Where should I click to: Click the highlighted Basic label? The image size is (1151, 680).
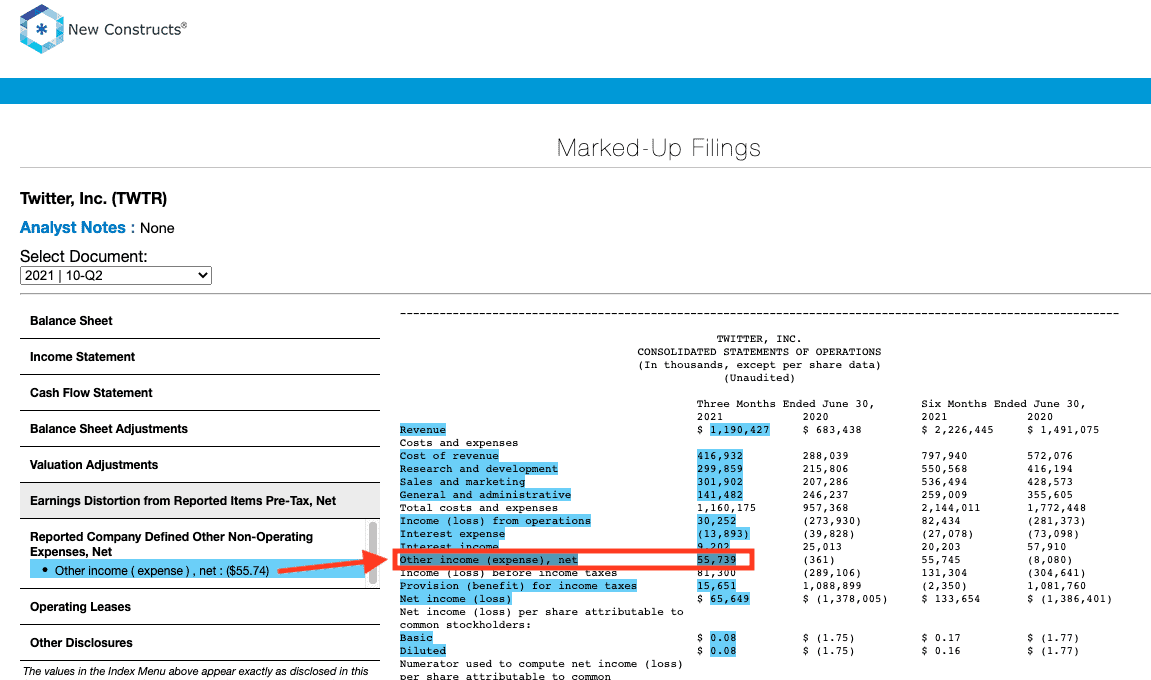click(x=416, y=638)
